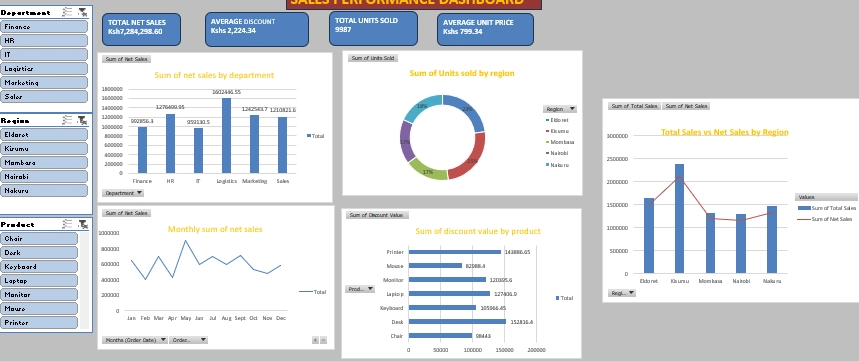The height and width of the screenshot is (361, 859).
Task: Toggle multi-select icon on Product slicer
Action: pyautogui.click(x=67, y=224)
